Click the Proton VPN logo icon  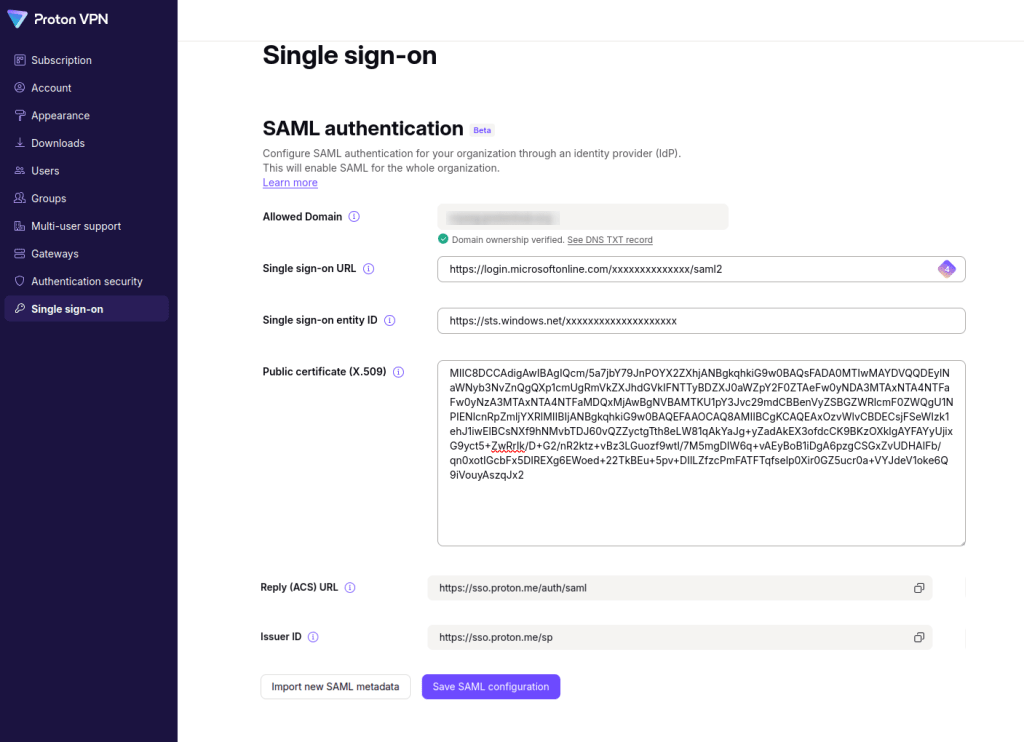click(x=18, y=19)
